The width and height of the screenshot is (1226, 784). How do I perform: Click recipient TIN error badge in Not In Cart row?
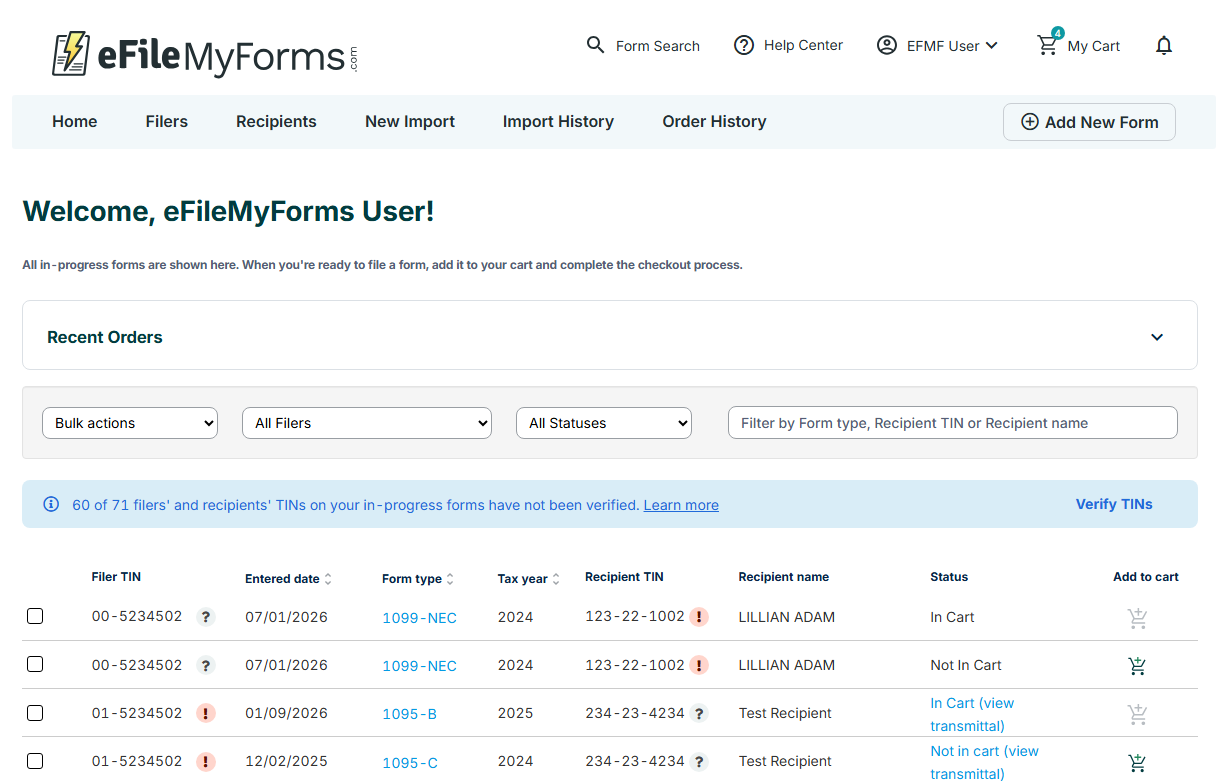click(699, 665)
